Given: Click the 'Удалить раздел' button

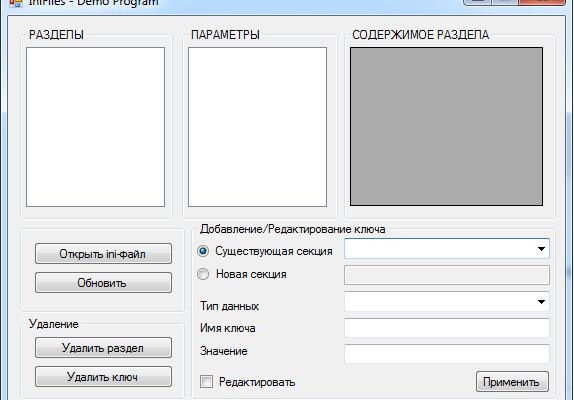Looking at the screenshot, I should tap(103, 347).
